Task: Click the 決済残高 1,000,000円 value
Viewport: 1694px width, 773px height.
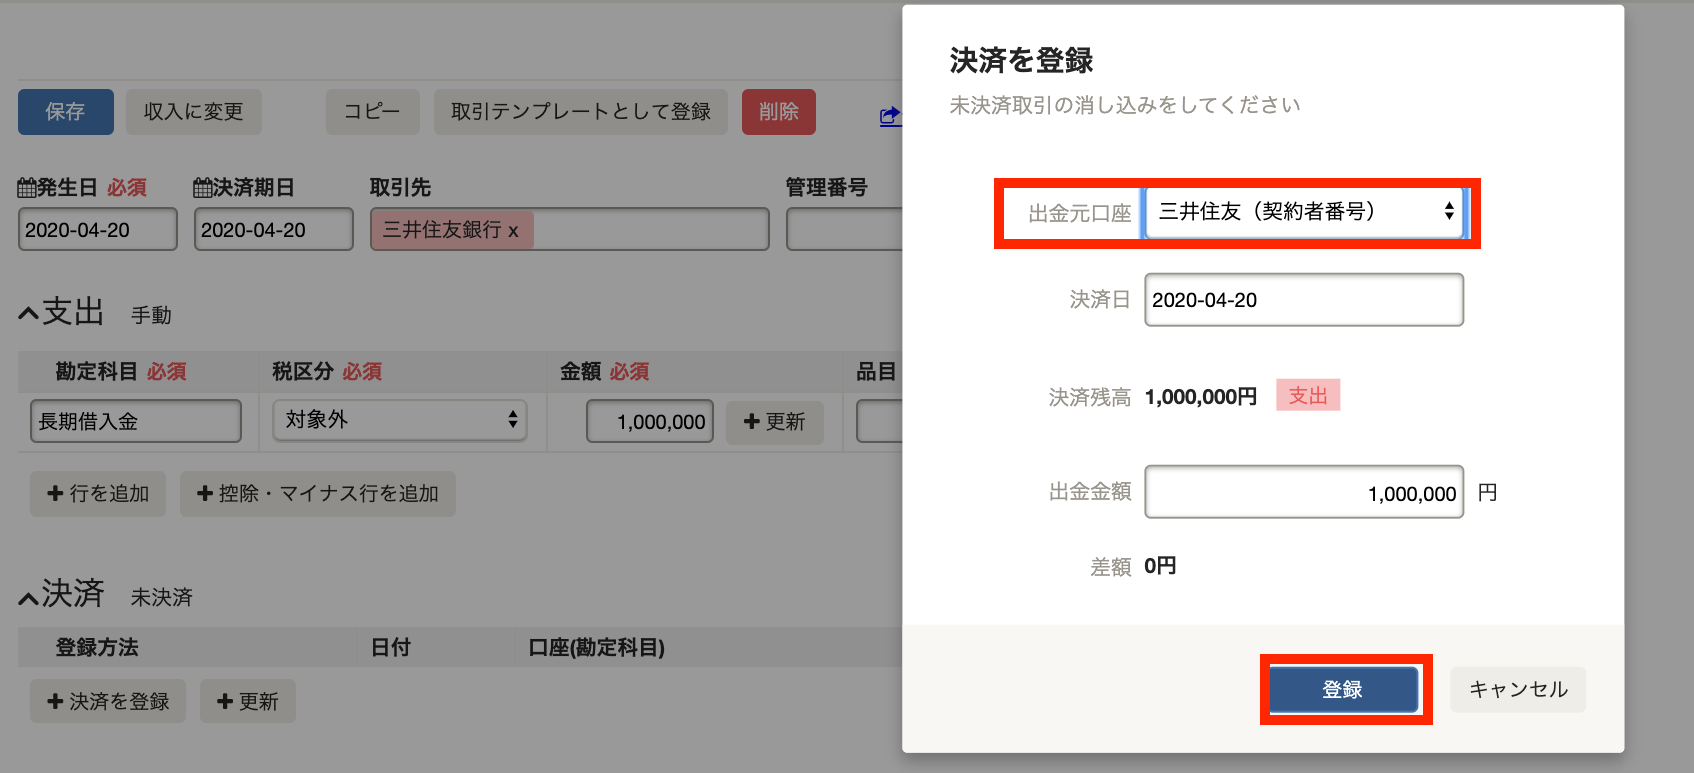Action: pos(1201,397)
